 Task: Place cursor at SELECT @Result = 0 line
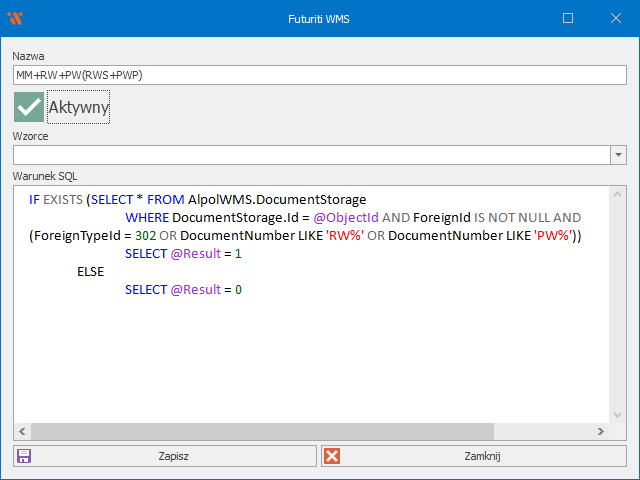click(x=183, y=289)
